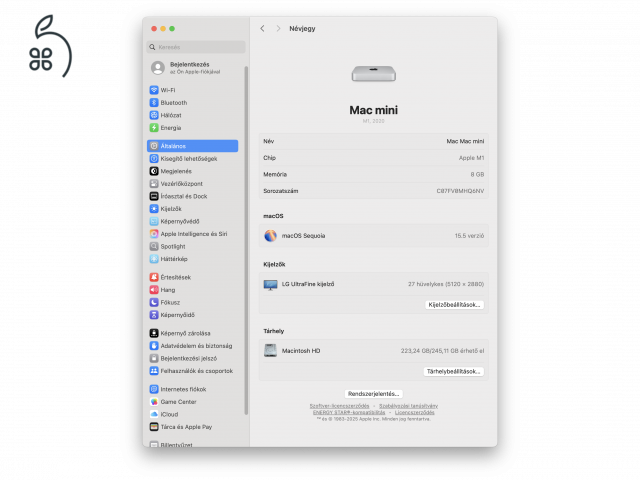Click the Keresés search field
This screenshot has height=480, width=640.
(196, 47)
